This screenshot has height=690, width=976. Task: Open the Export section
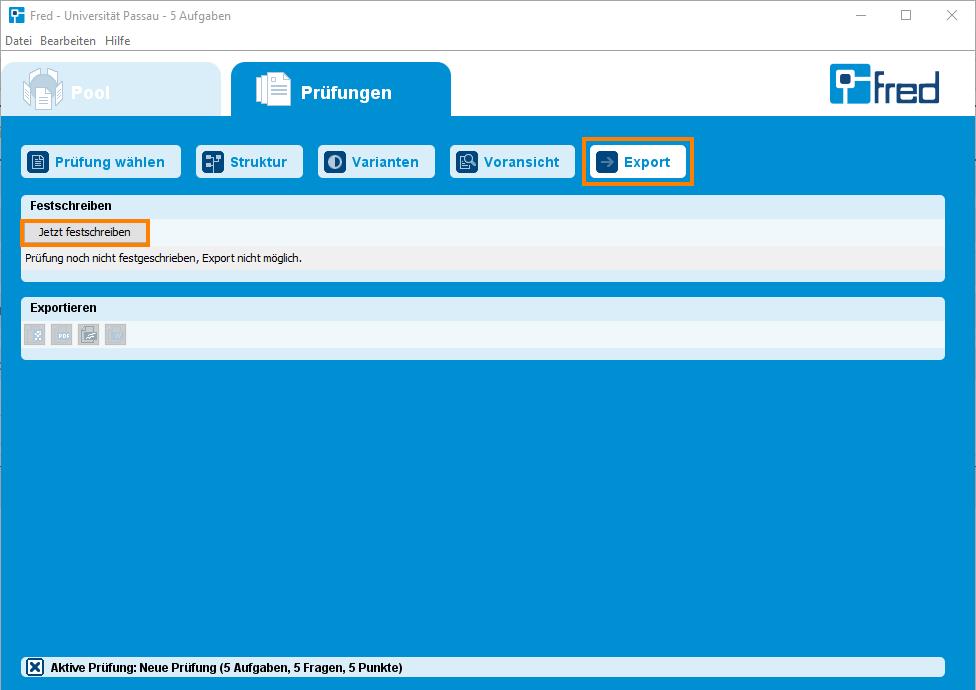pos(638,162)
